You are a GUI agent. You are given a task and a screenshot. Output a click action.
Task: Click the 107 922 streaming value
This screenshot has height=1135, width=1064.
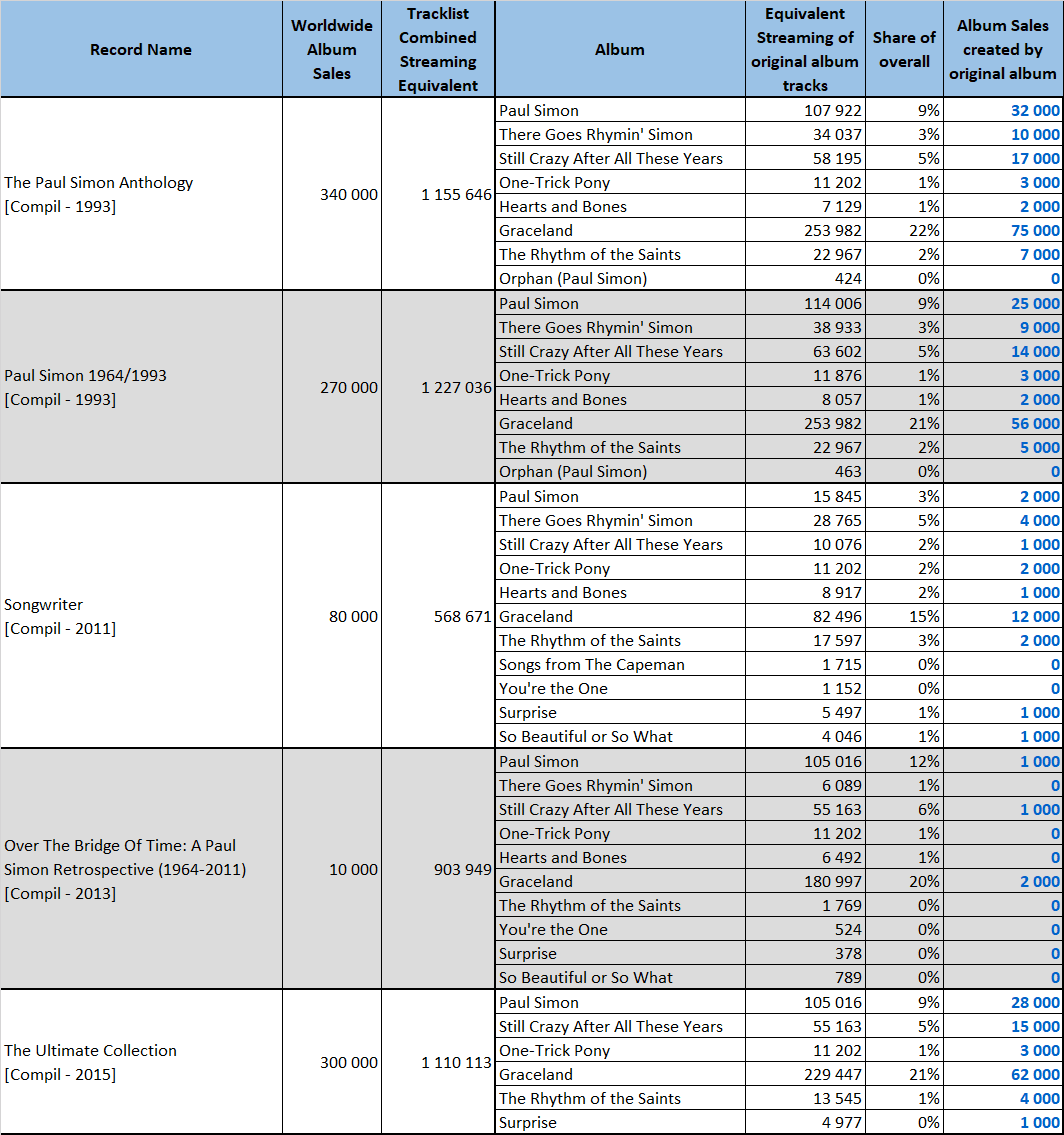click(805, 110)
